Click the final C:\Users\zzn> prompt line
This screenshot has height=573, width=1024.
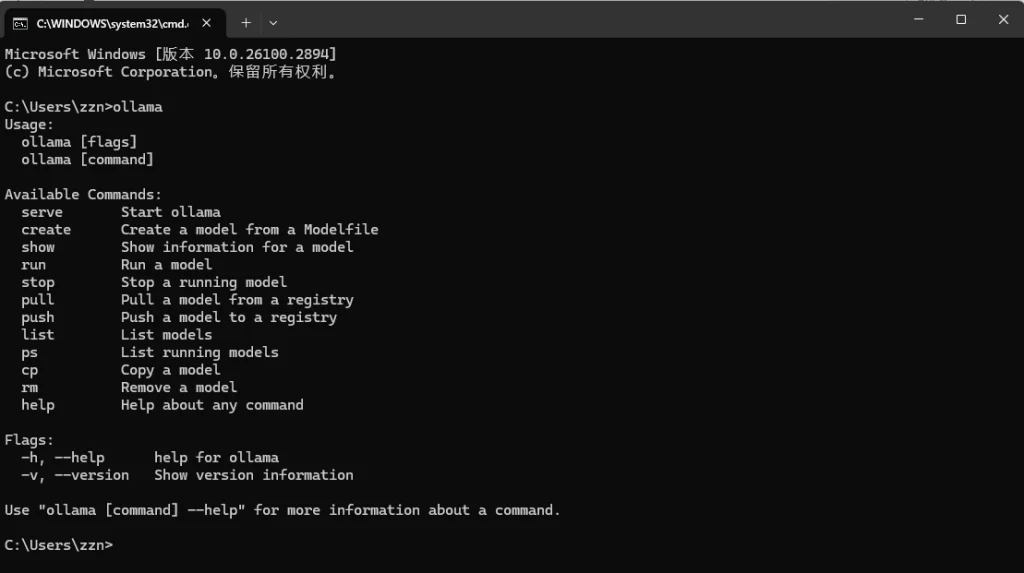click(59, 545)
